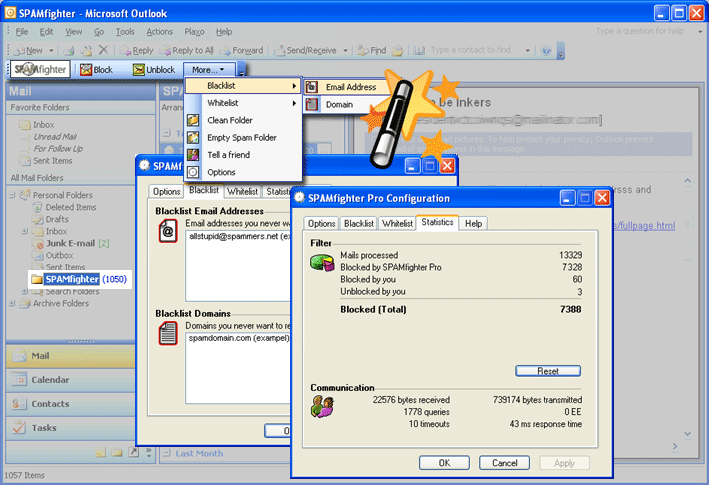Click the address book toolbar icon
709x485 pixels.
tap(419, 50)
